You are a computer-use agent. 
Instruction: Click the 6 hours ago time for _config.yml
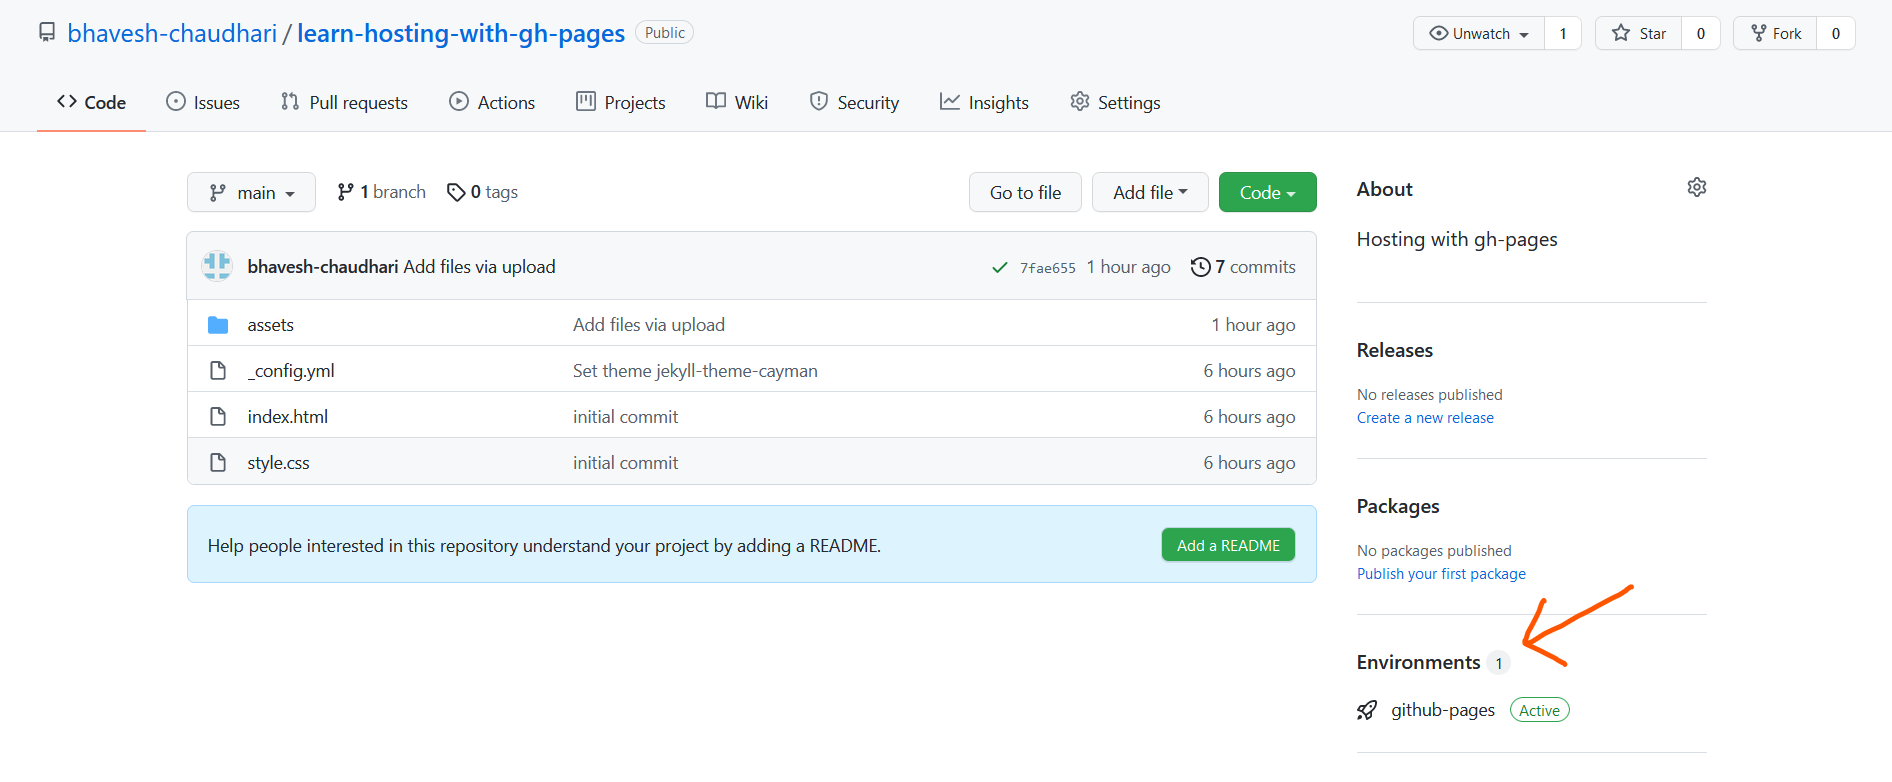(1249, 371)
